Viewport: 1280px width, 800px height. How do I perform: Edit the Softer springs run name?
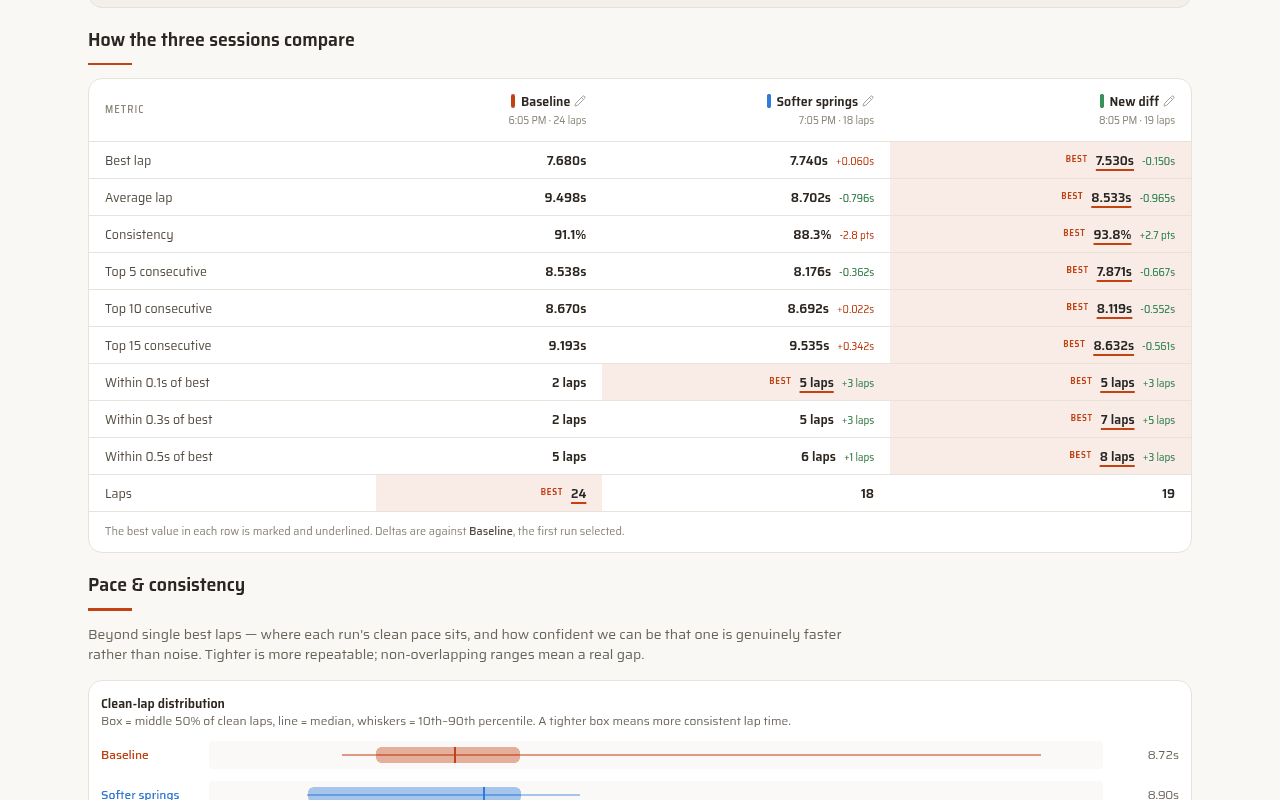(x=868, y=101)
